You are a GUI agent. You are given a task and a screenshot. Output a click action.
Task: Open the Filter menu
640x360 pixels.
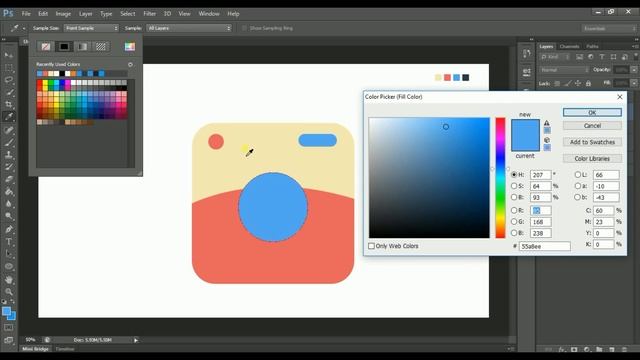pos(149,13)
